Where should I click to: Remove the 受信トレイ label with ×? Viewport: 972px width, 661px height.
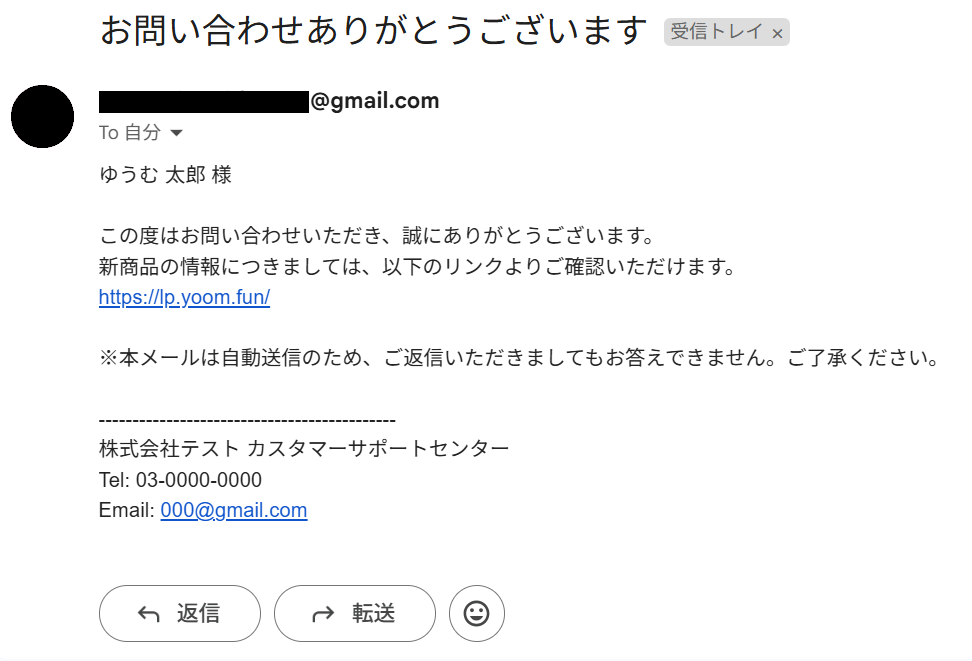coord(777,33)
